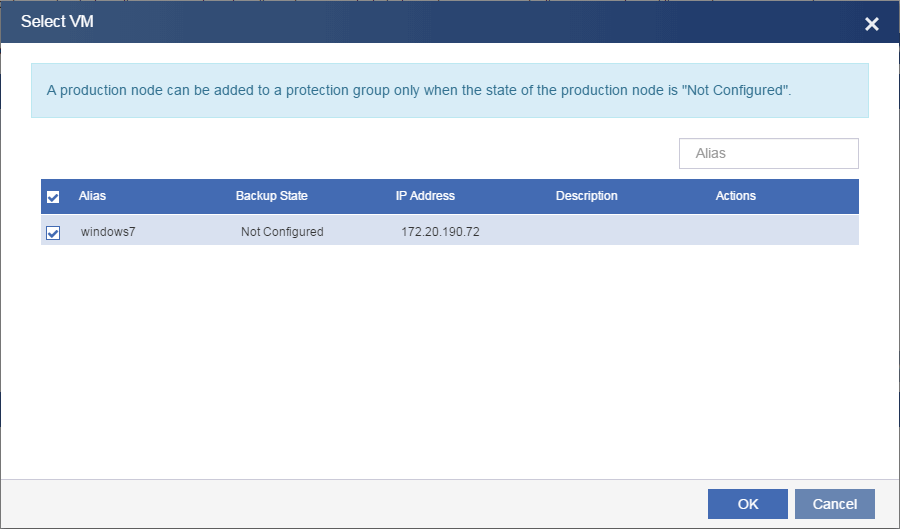Toggle the select-all checkbox in table header

tap(53, 197)
